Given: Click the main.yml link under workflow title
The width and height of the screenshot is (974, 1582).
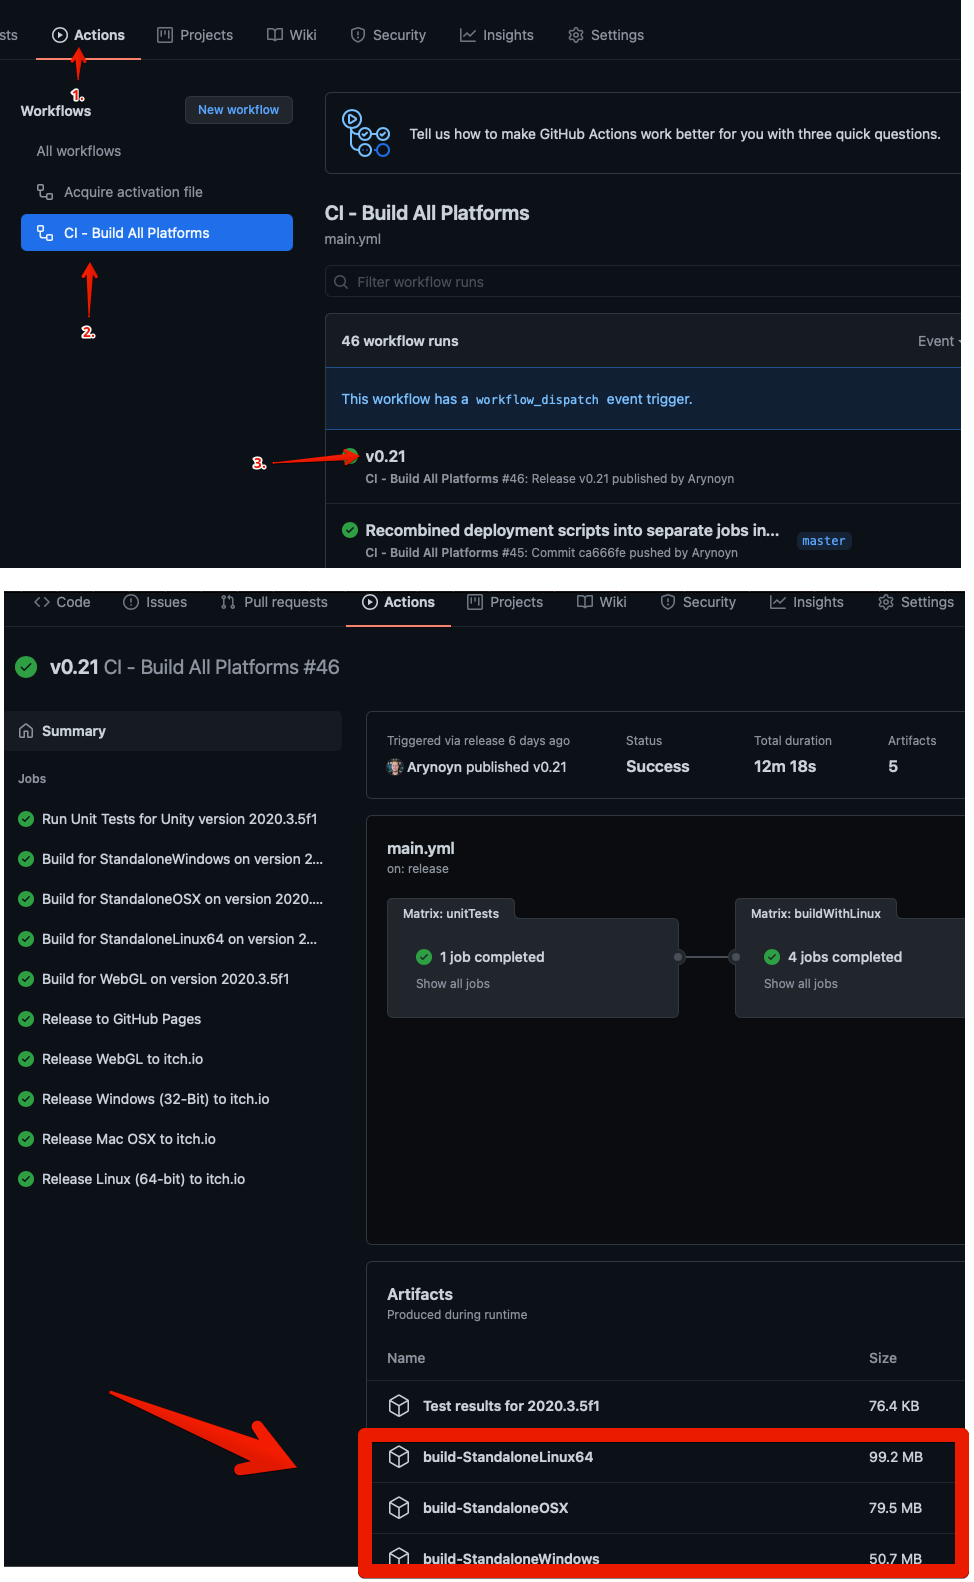Looking at the screenshot, I should pos(353,239).
